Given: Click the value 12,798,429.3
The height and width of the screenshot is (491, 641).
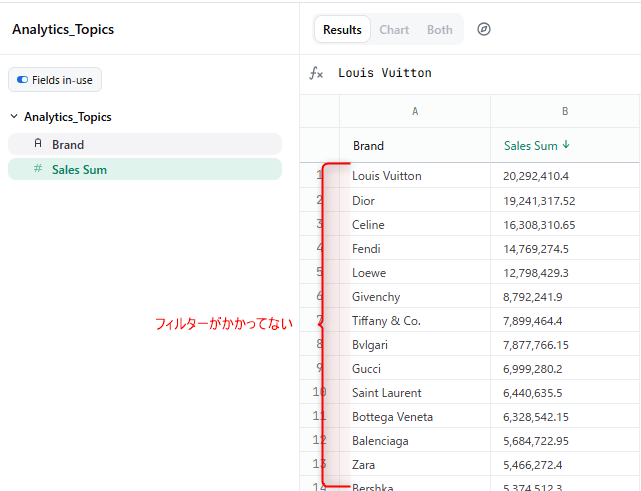Looking at the screenshot, I should point(536,273).
